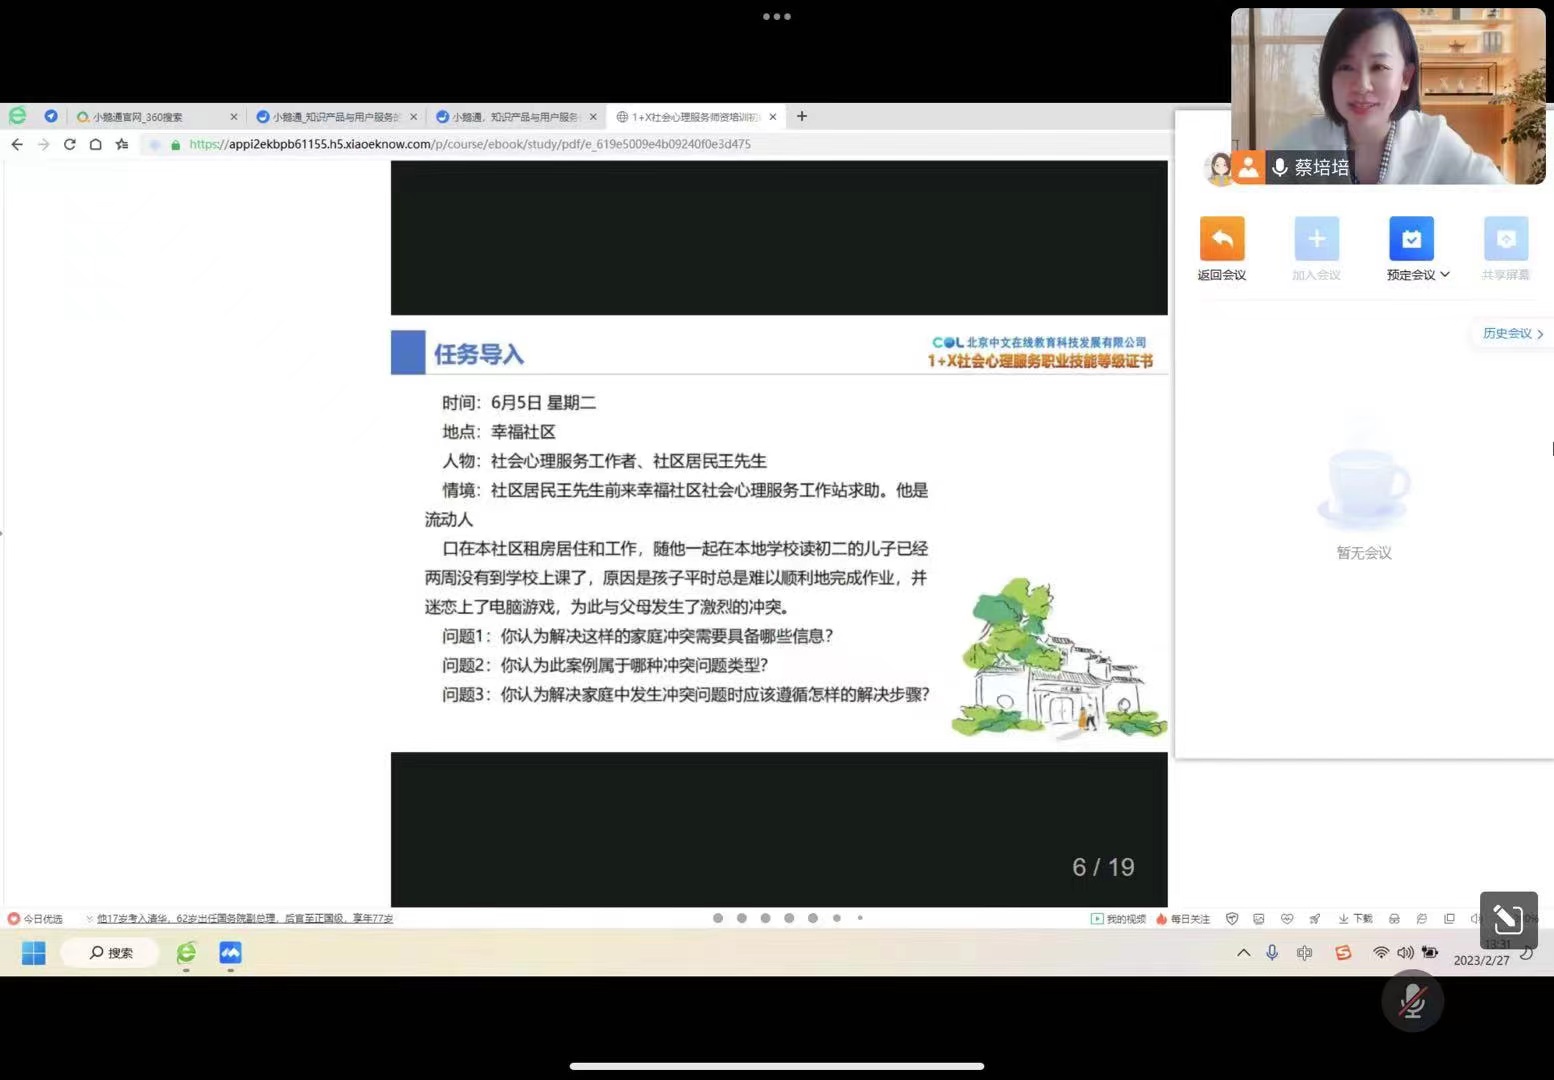The height and width of the screenshot is (1080, 1554).
Task: Click the 返回会议 return-to-meeting icon
Action: click(x=1221, y=239)
